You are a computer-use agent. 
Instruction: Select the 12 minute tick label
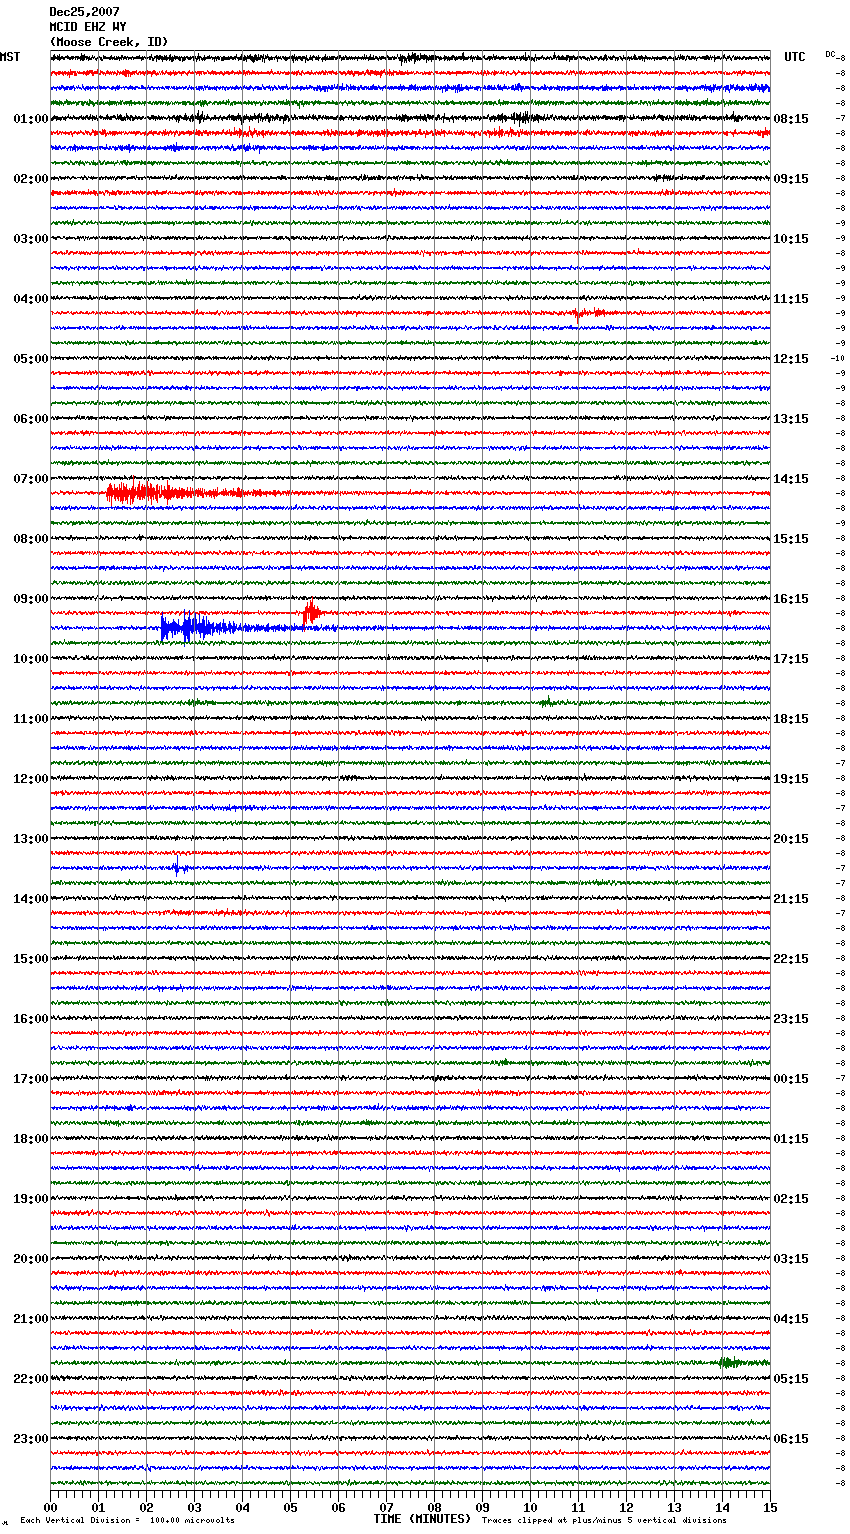pos(626,1508)
